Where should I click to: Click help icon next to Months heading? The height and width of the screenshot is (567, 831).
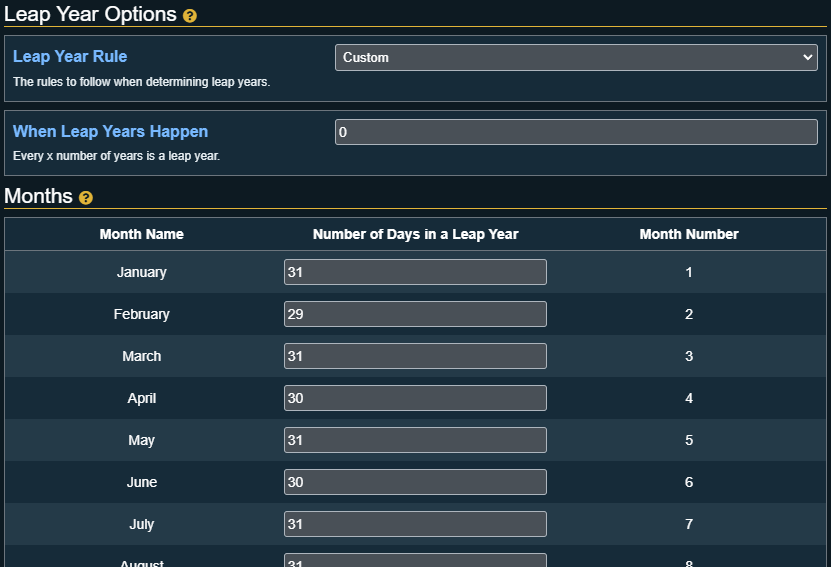86,198
